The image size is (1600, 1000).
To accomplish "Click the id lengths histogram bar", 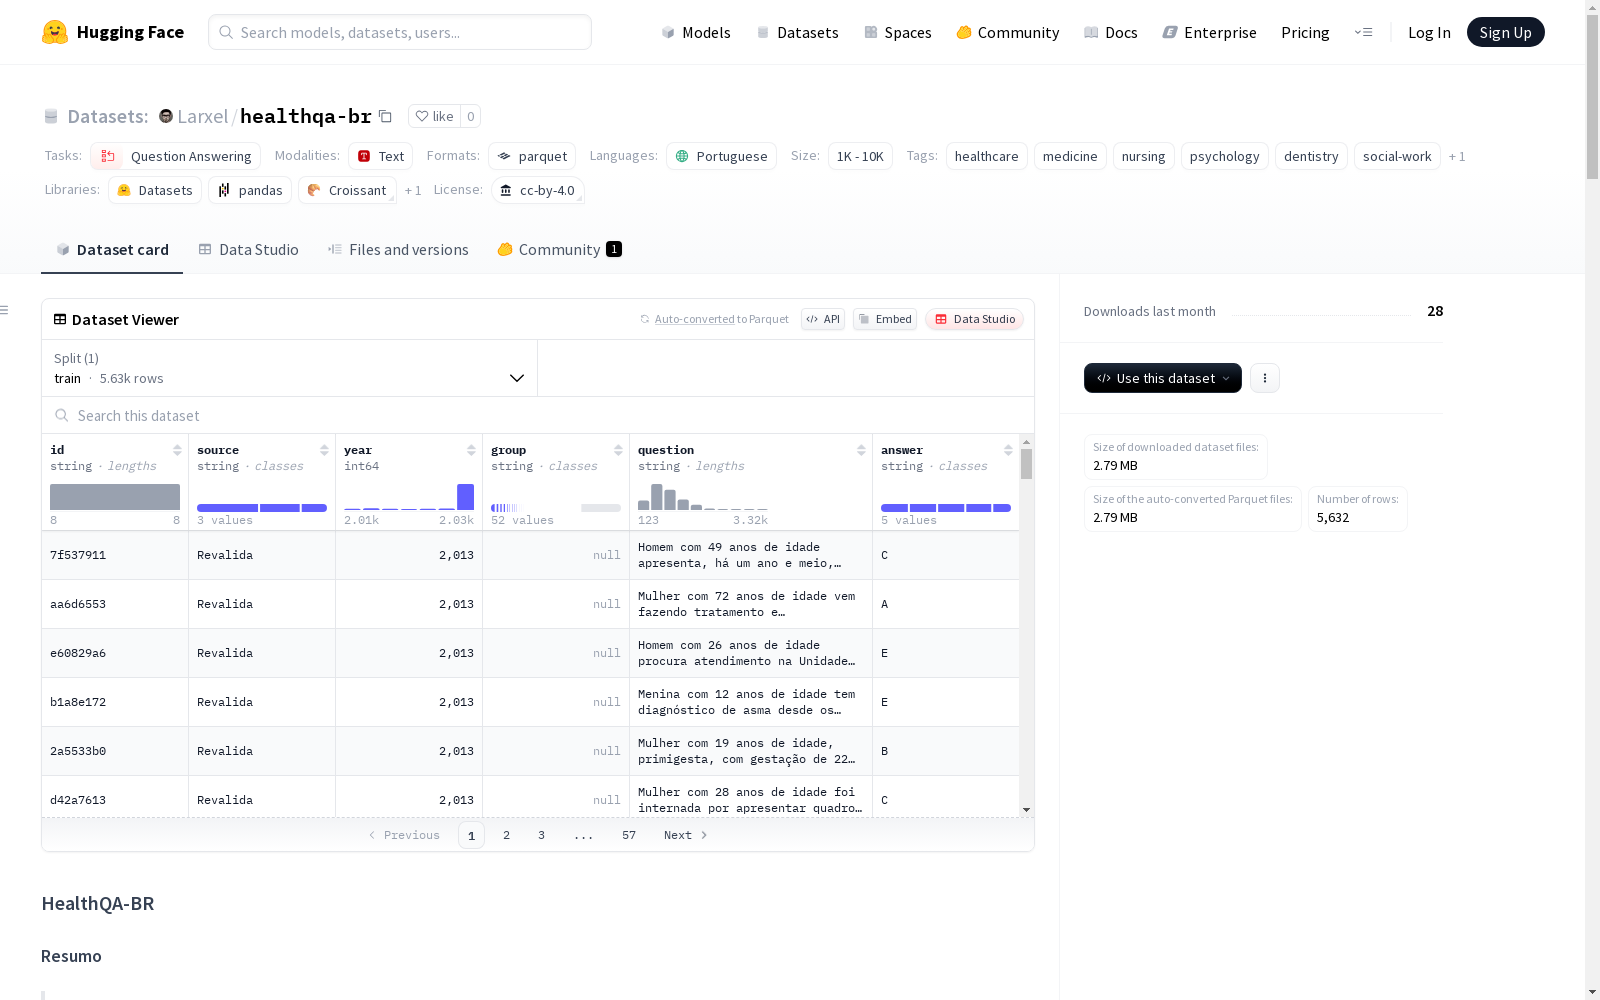I will click(x=115, y=497).
